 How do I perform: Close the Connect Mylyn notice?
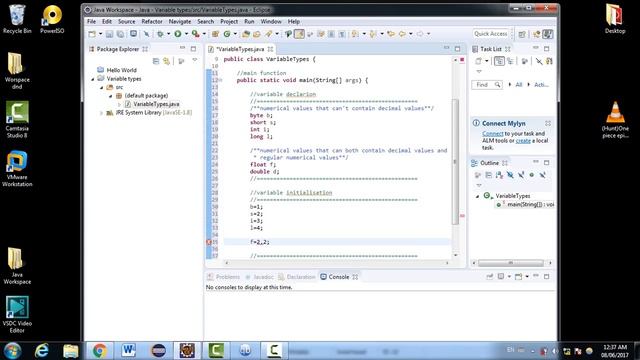pyautogui.click(x=548, y=123)
